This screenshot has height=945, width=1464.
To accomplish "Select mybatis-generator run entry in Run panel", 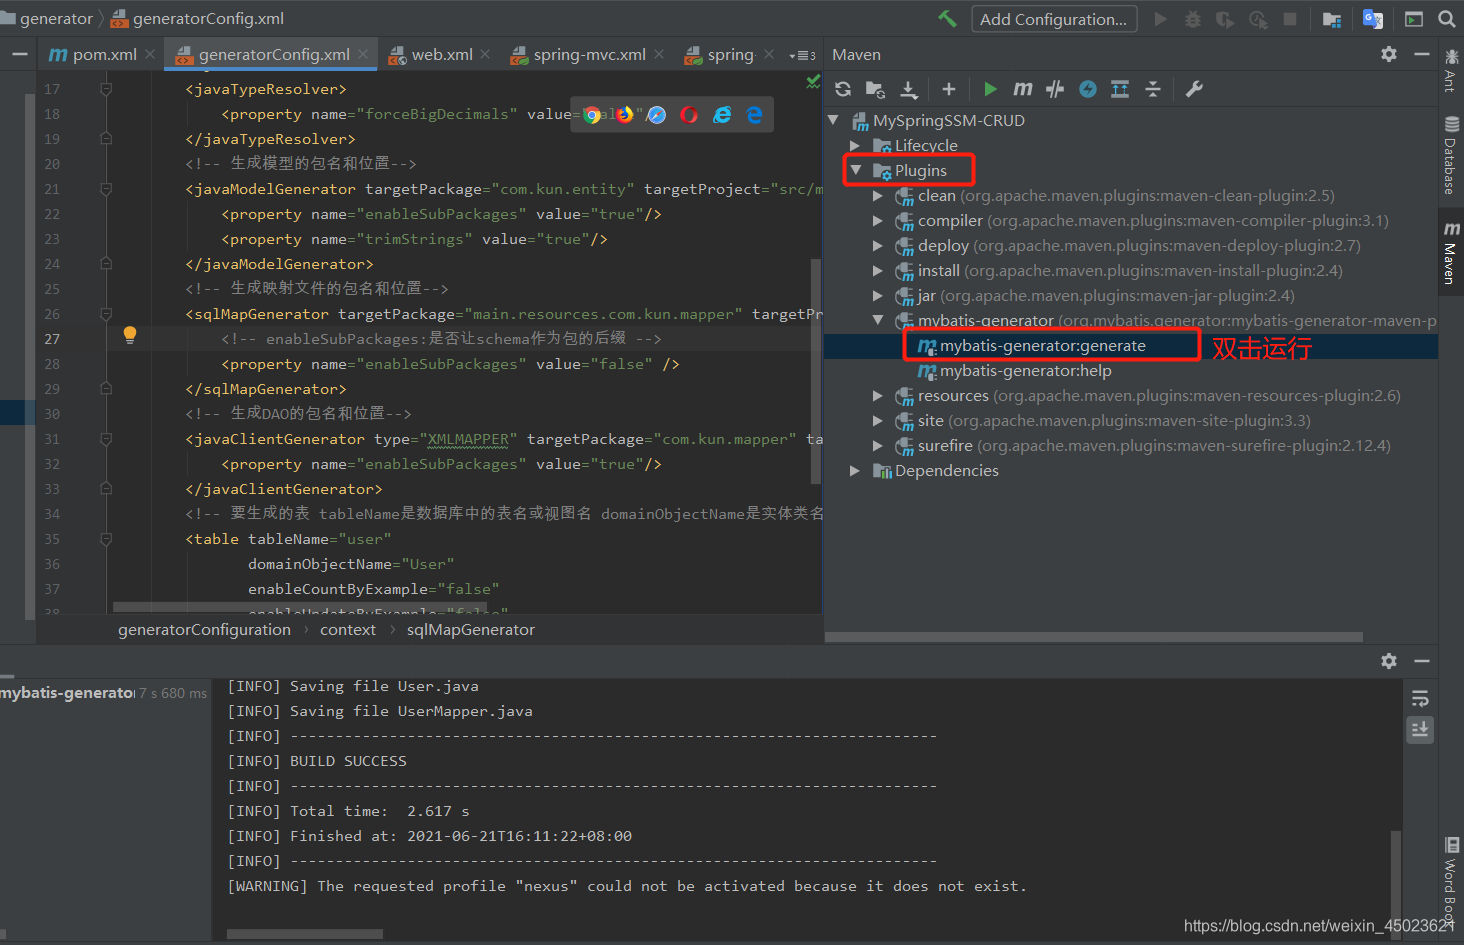I will coord(104,692).
